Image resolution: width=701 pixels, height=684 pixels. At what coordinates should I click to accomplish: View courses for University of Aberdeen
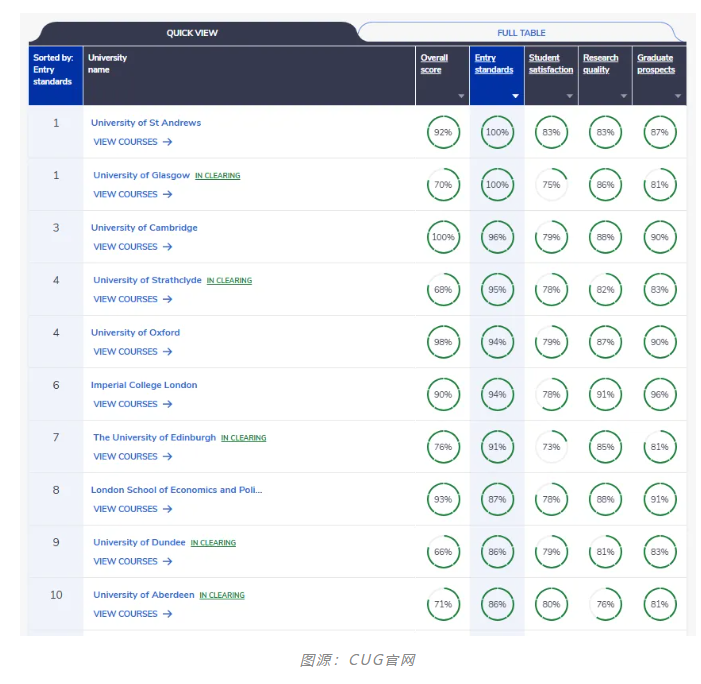point(133,614)
